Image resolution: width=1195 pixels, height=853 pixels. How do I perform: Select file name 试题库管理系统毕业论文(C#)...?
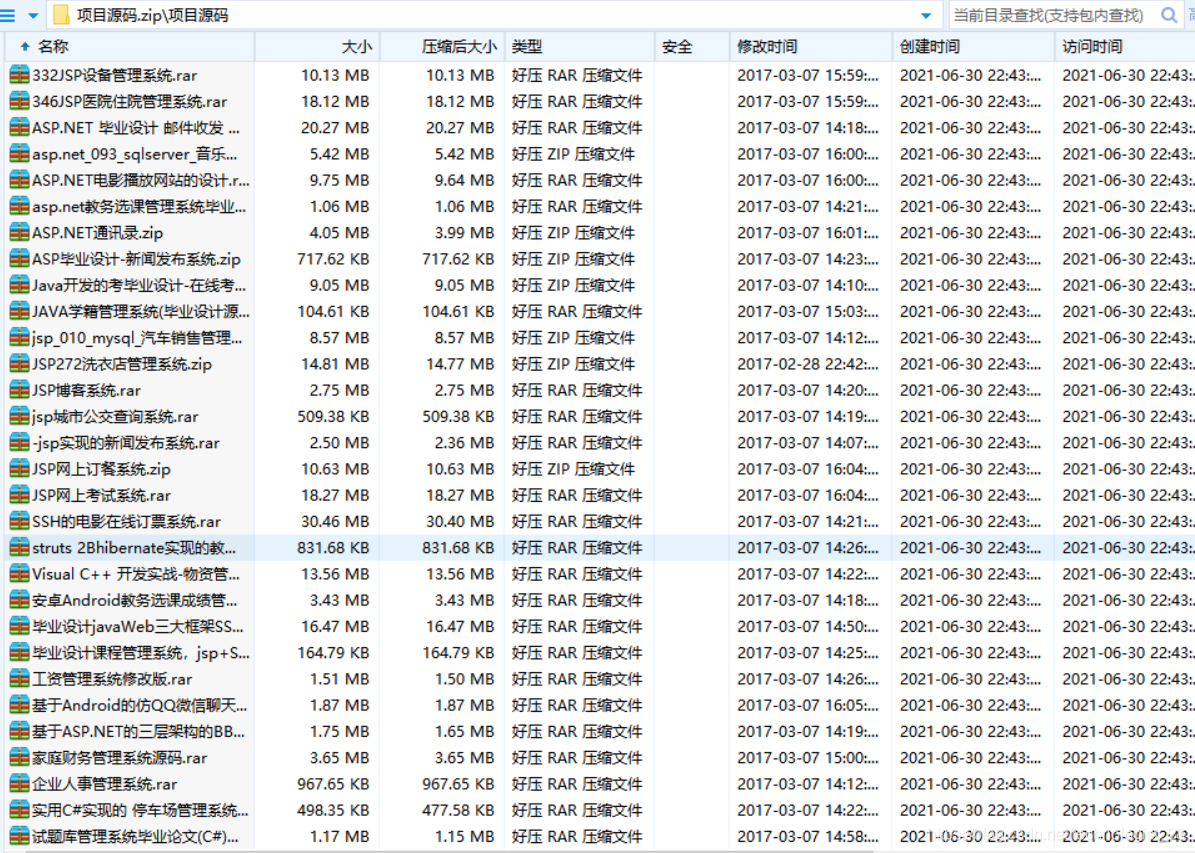tap(135, 837)
